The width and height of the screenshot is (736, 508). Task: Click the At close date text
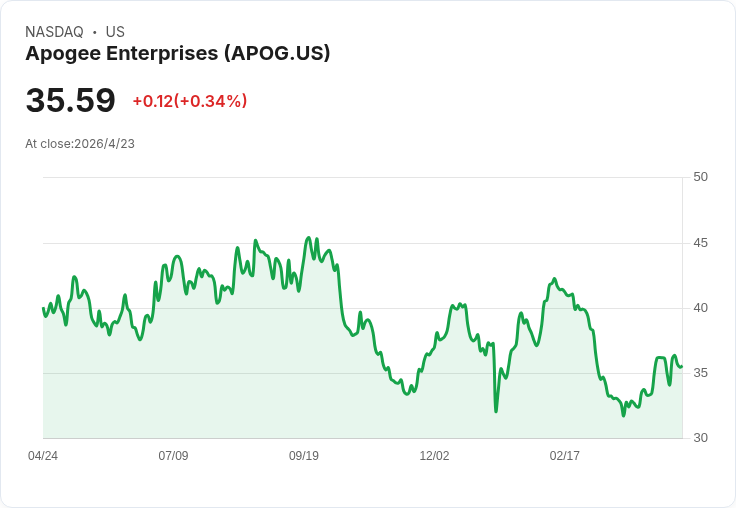[x=80, y=144]
